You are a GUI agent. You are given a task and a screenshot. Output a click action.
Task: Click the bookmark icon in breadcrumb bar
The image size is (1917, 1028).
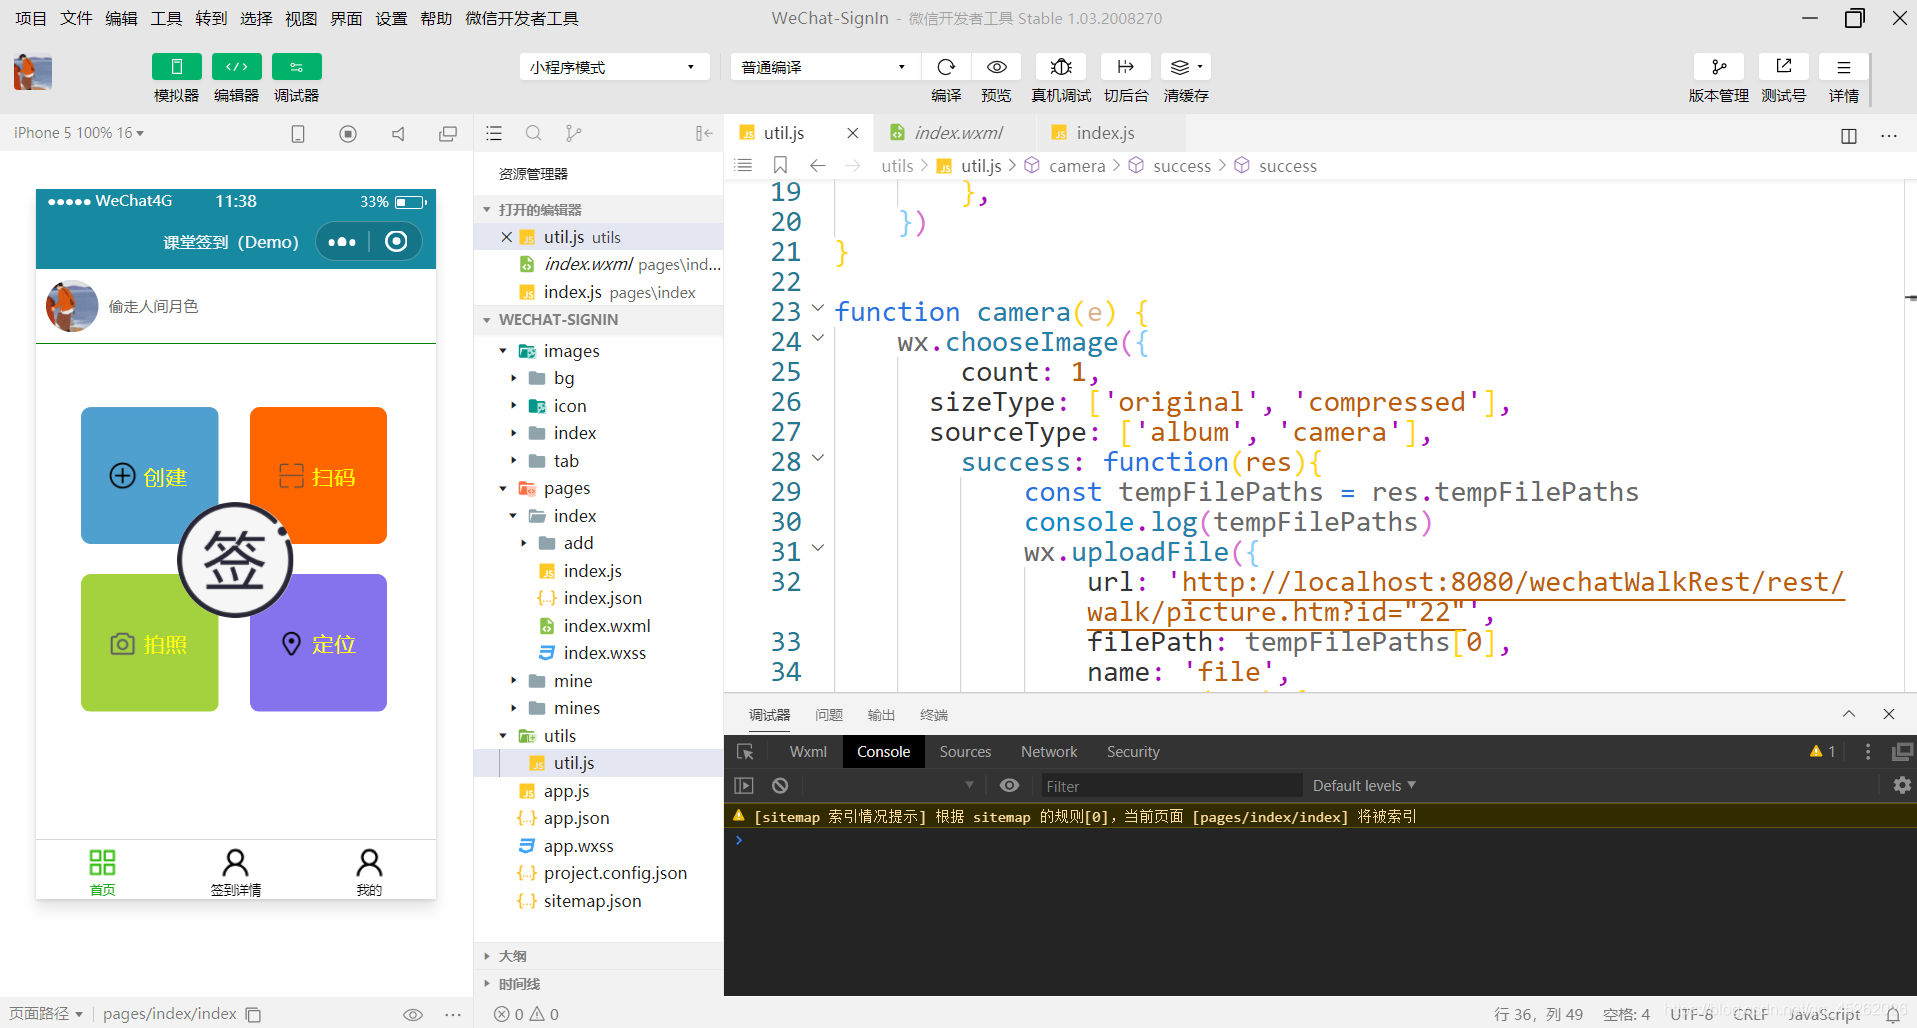(x=781, y=165)
